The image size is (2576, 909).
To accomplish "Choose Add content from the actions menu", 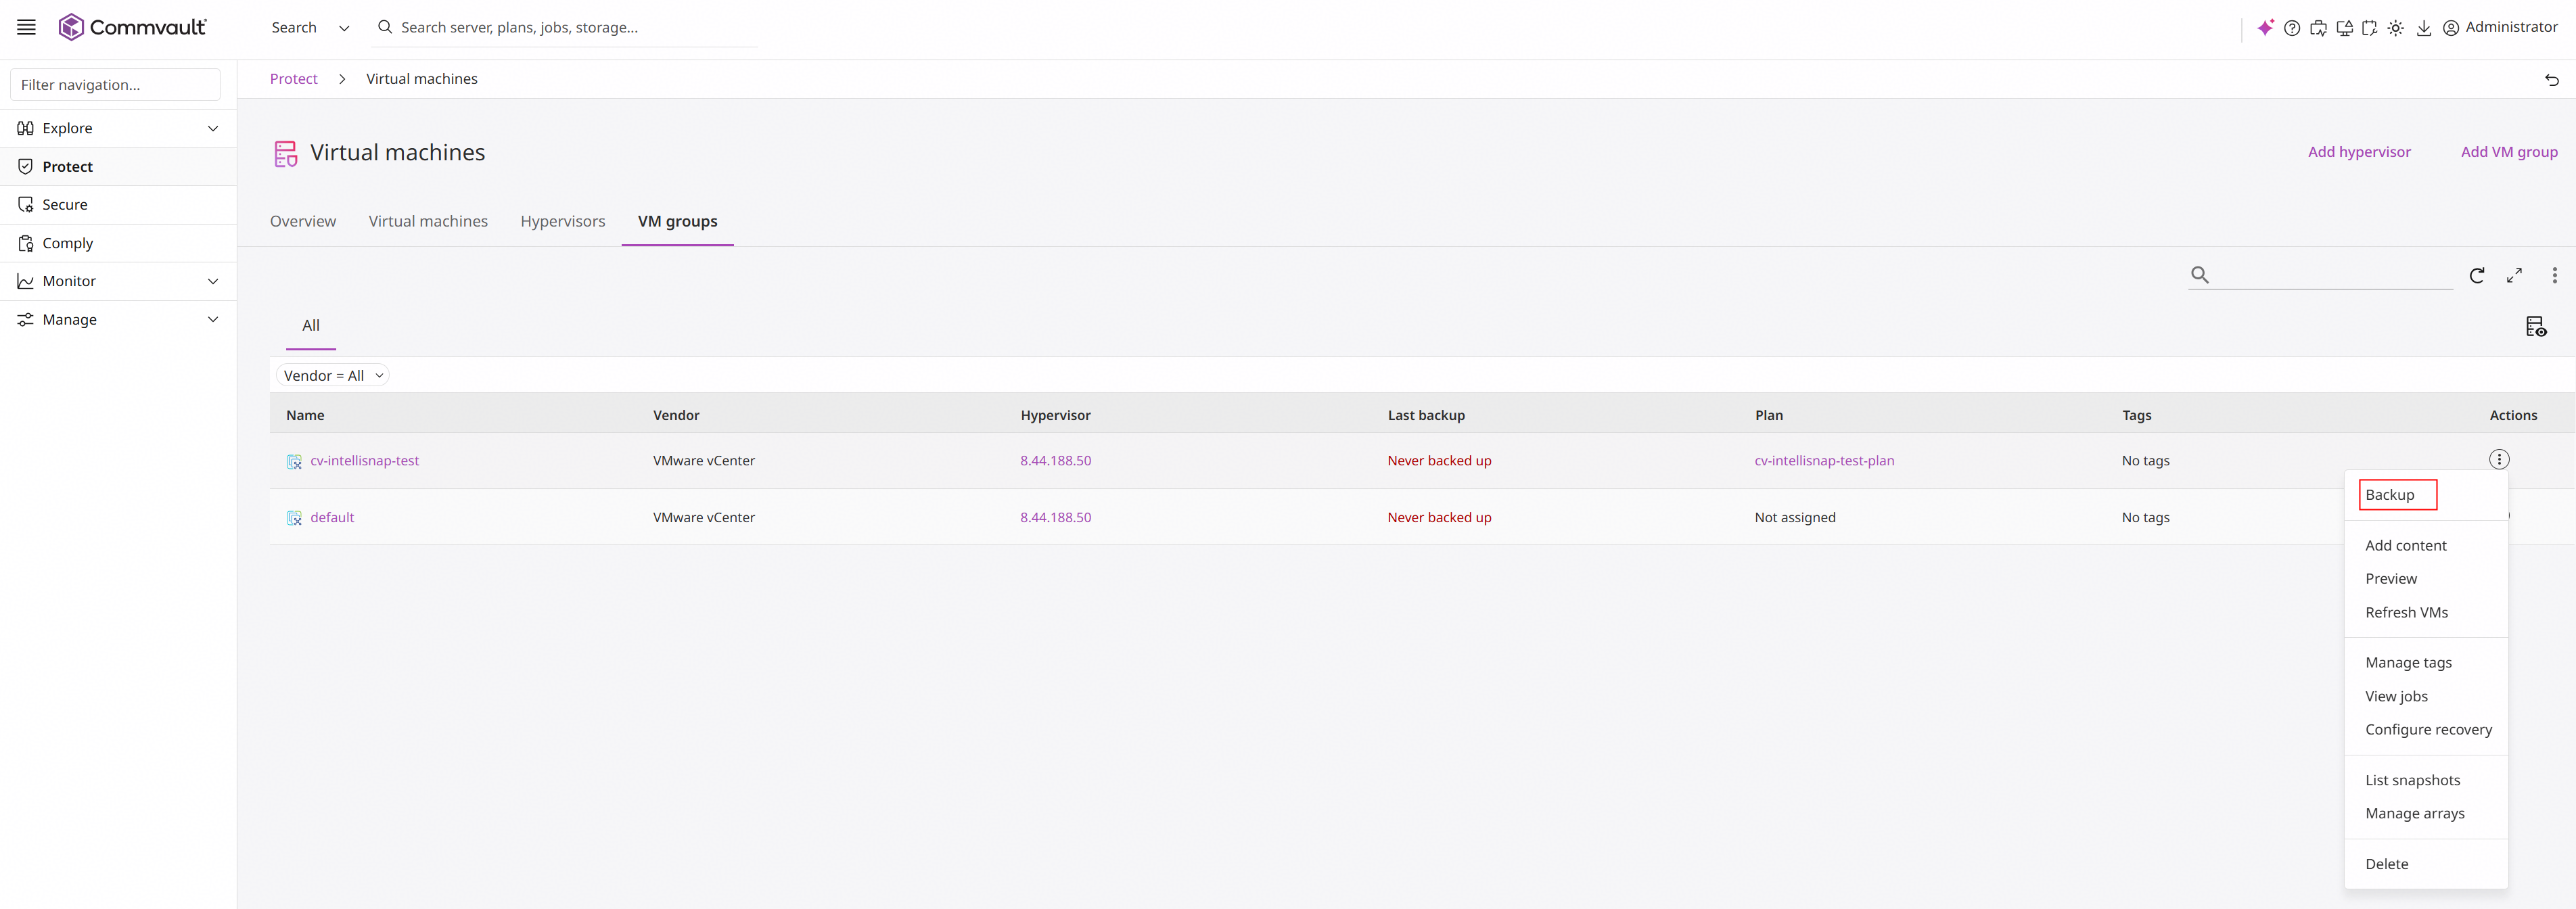I will point(2406,546).
